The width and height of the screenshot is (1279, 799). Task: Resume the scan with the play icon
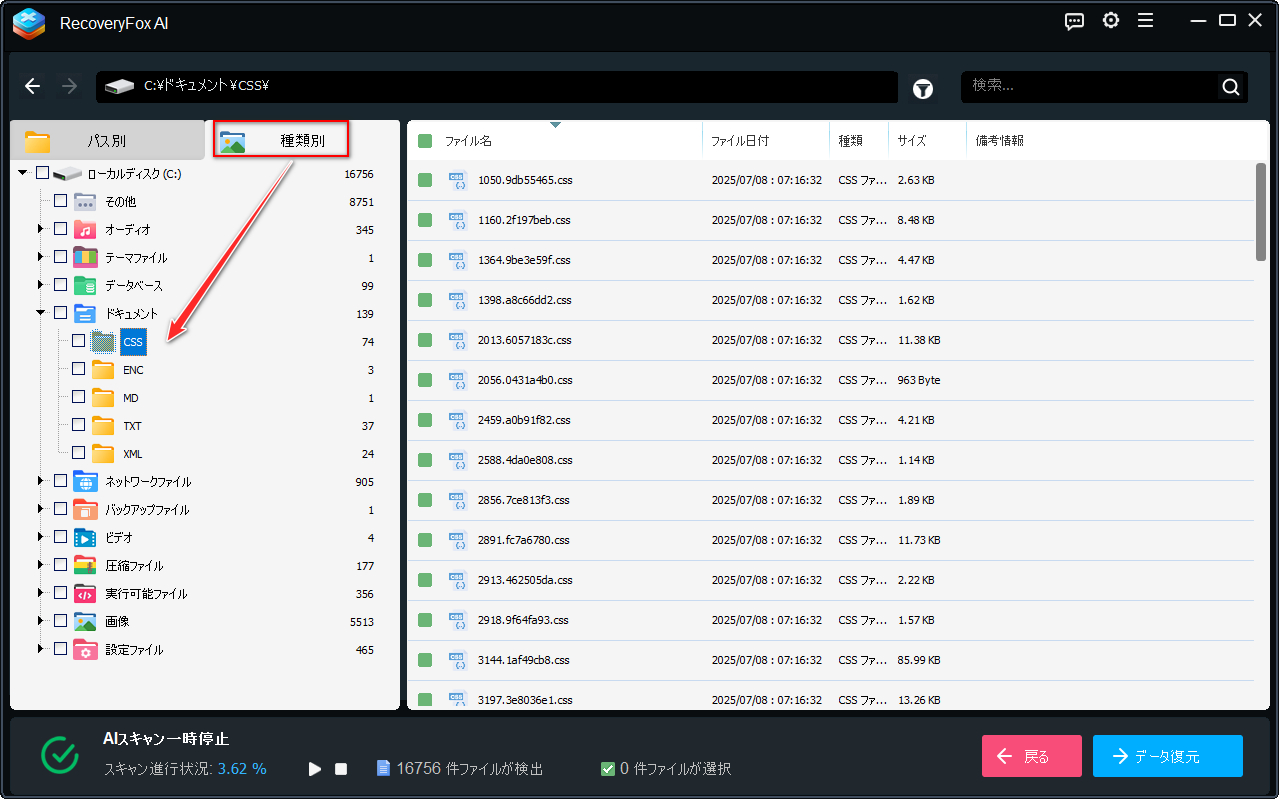click(315, 769)
